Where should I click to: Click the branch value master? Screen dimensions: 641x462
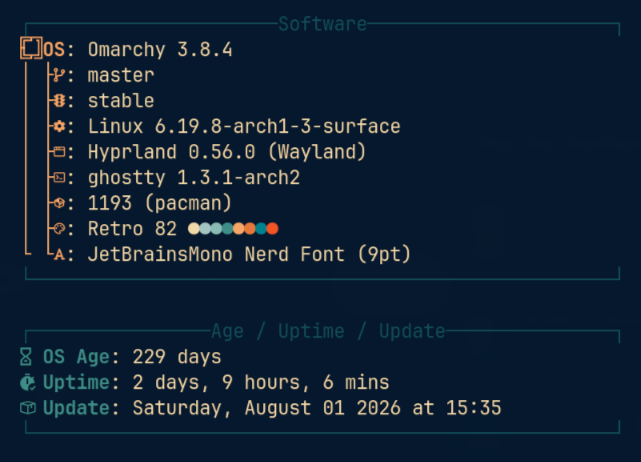[121, 75]
